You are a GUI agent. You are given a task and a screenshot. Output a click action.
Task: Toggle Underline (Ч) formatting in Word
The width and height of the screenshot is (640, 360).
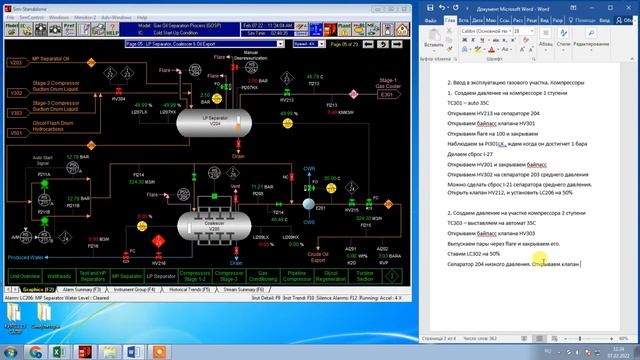pos(482,40)
